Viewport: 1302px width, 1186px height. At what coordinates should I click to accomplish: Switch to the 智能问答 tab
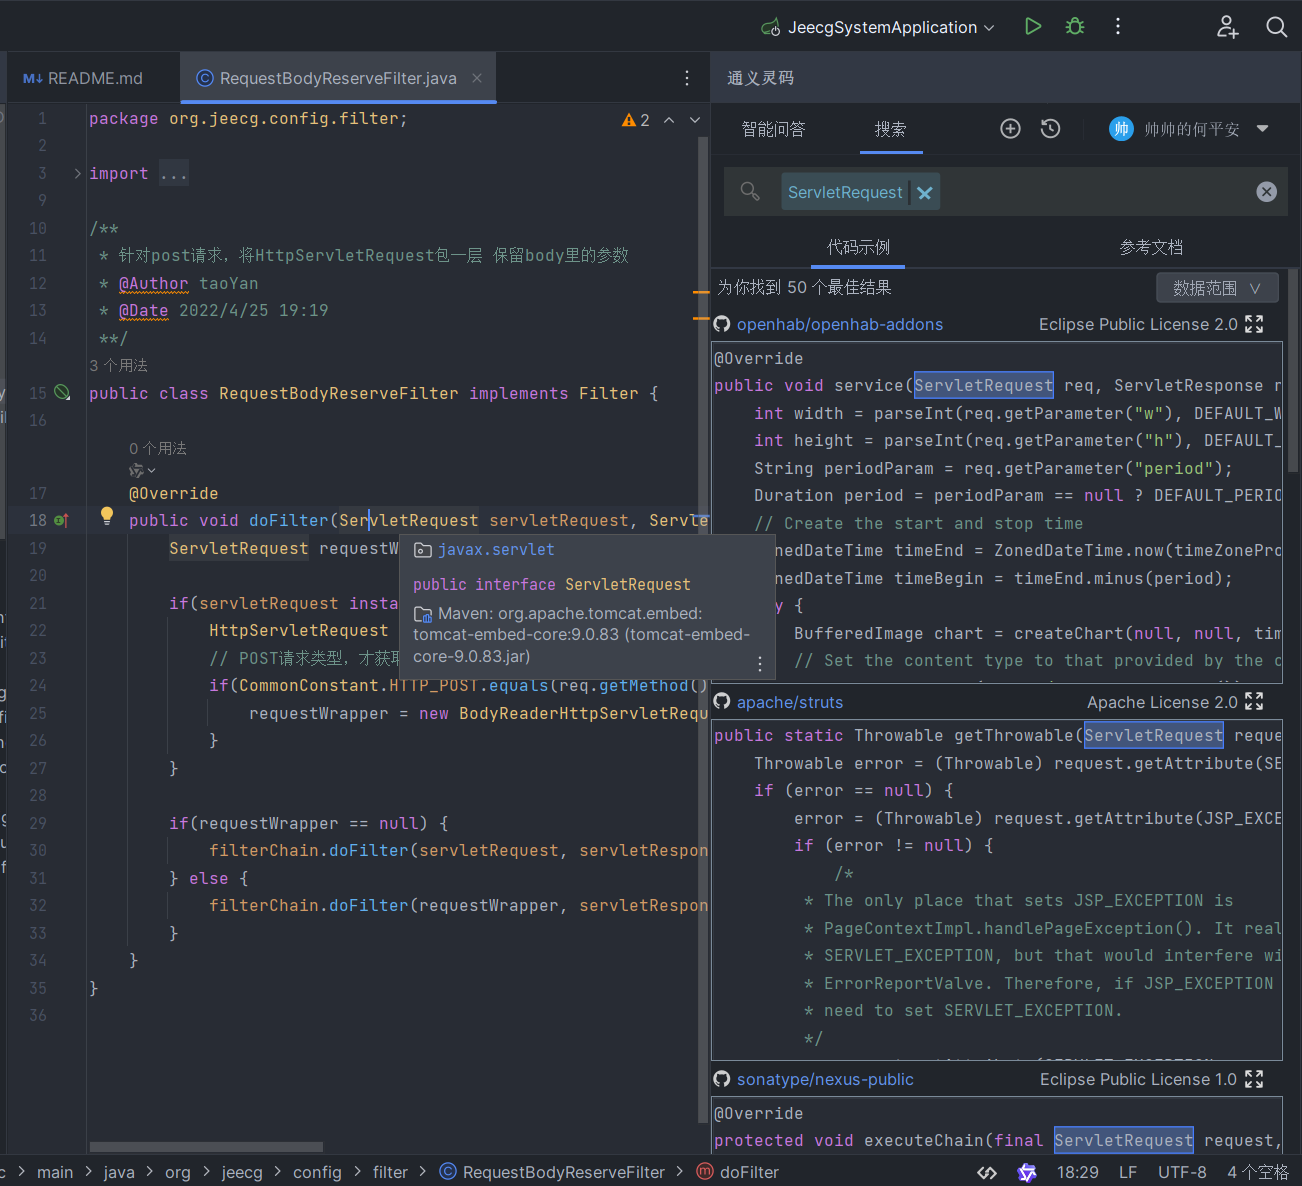[773, 129]
